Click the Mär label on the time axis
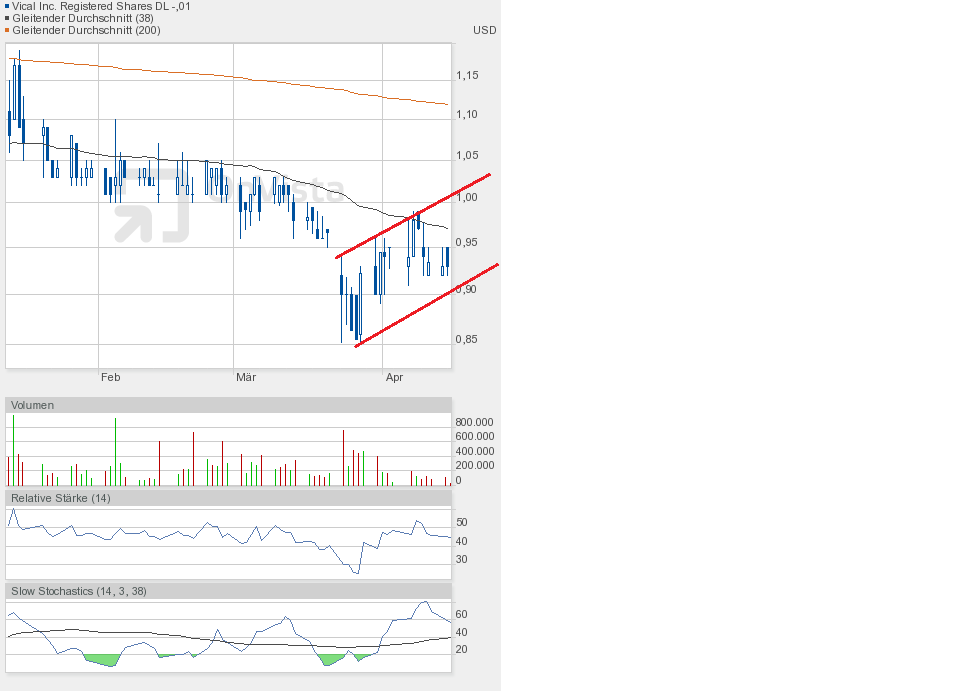The height and width of the screenshot is (691, 960). click(246, 377)
